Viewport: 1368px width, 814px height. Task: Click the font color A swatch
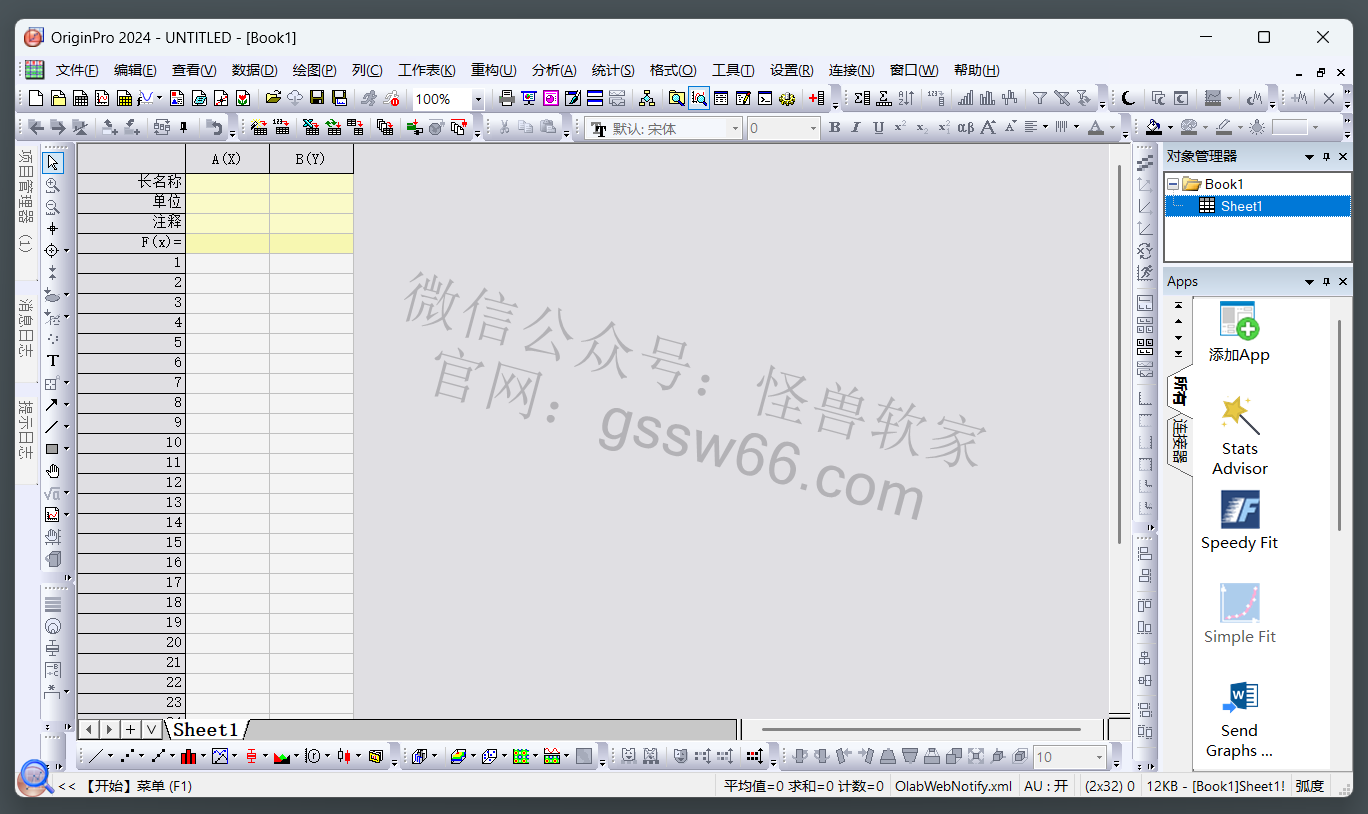pyautogui.click(x=1096, y=127)
